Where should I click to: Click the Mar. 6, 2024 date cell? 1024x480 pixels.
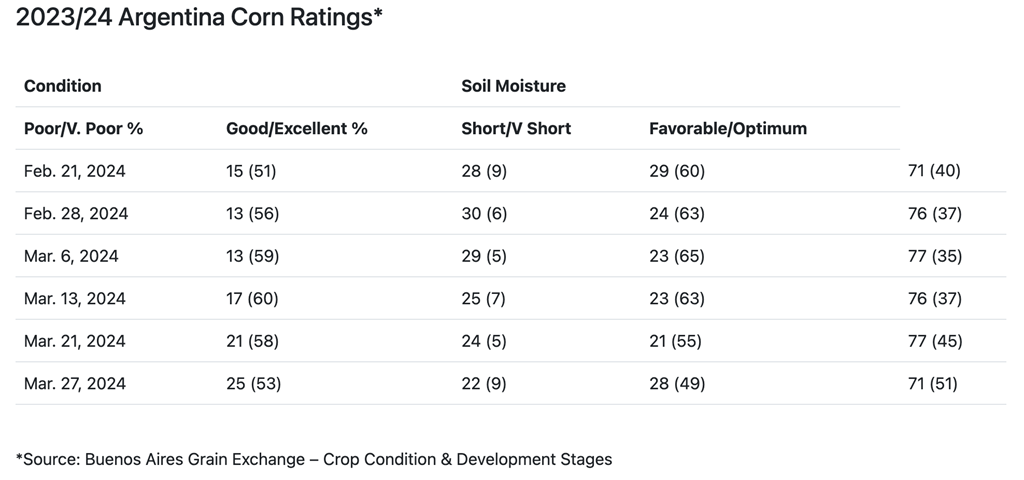tap(71, 256)
